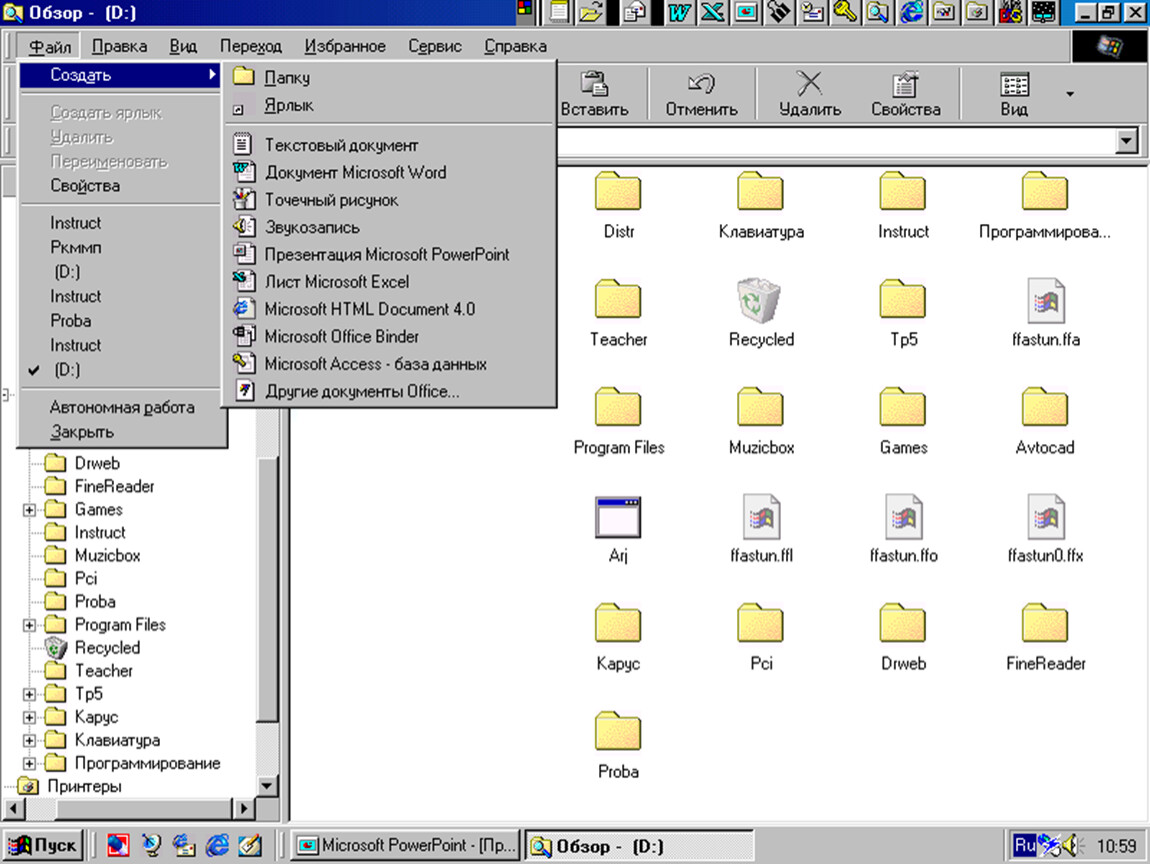
Task: Choose Microsoft HTML Document 4.0
Action: [391, 310]
